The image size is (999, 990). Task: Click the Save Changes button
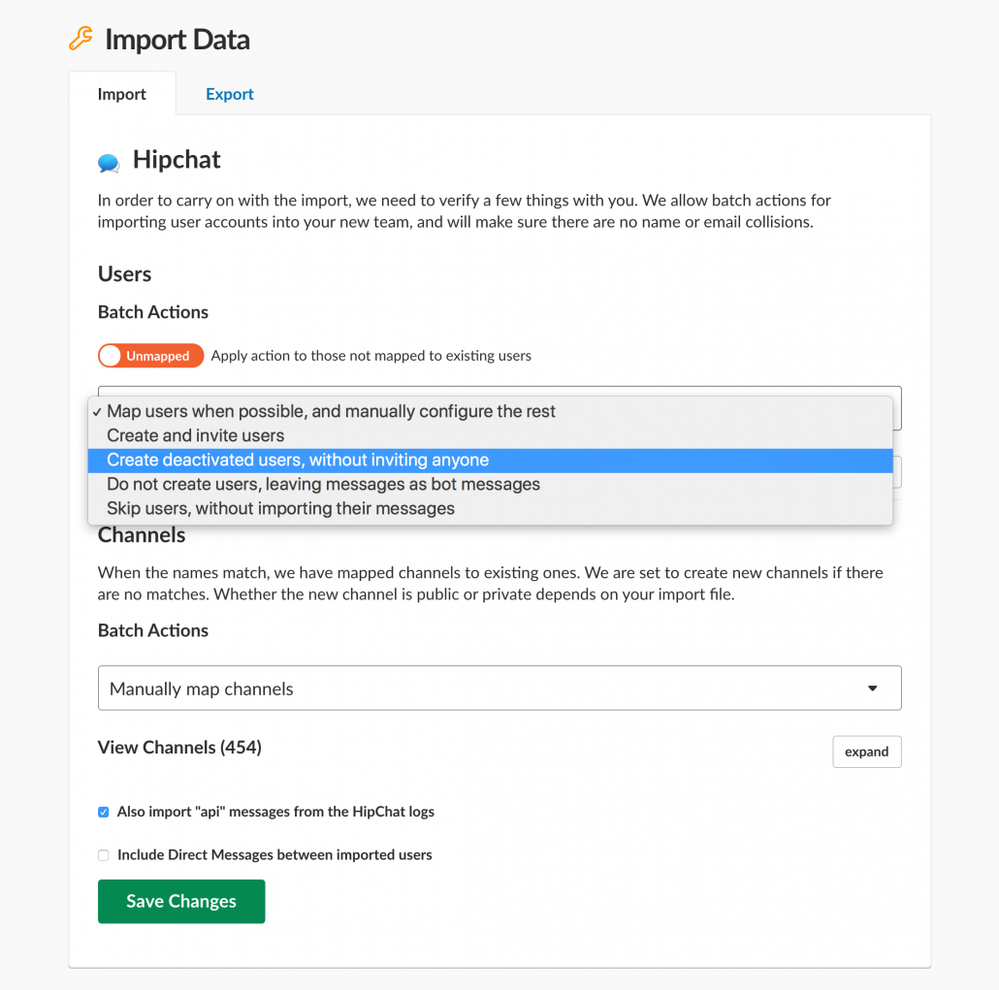point(182,901)
